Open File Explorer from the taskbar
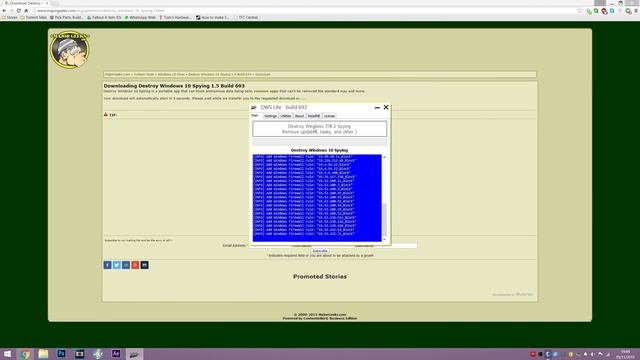640x360 pixels. pyautogui.click(x=43, y=354)
